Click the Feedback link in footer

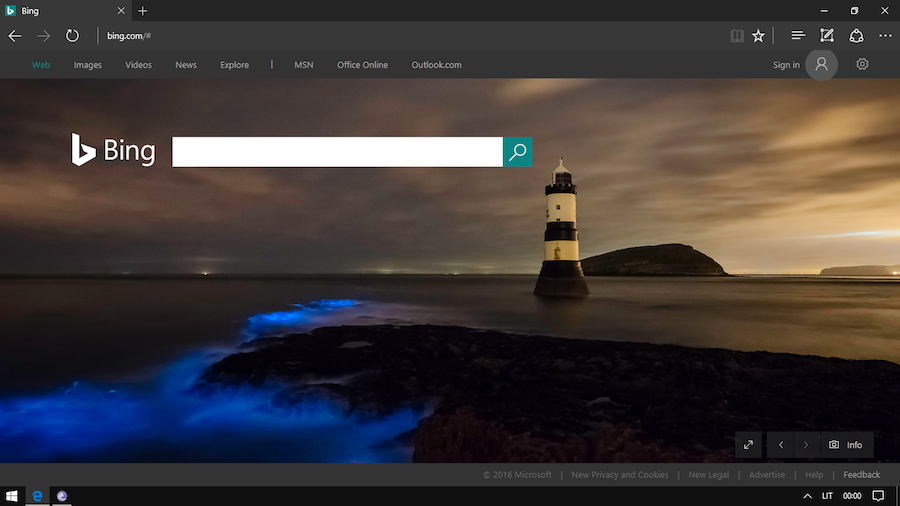[x=861, y=475]
